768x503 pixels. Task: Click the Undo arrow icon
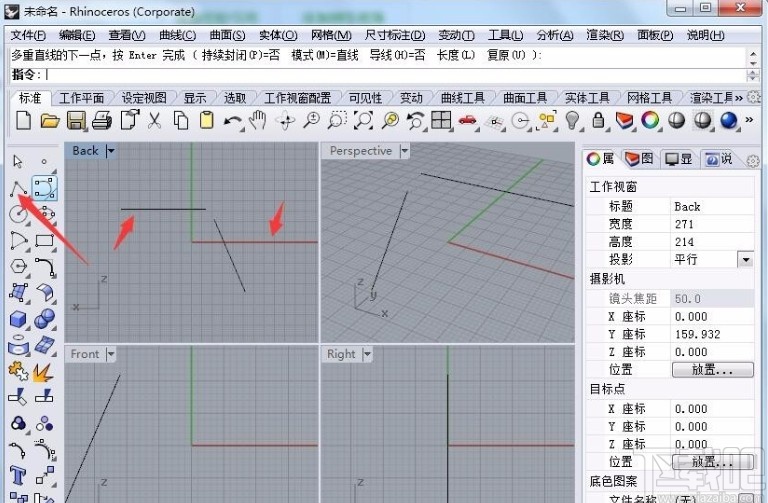232,121
